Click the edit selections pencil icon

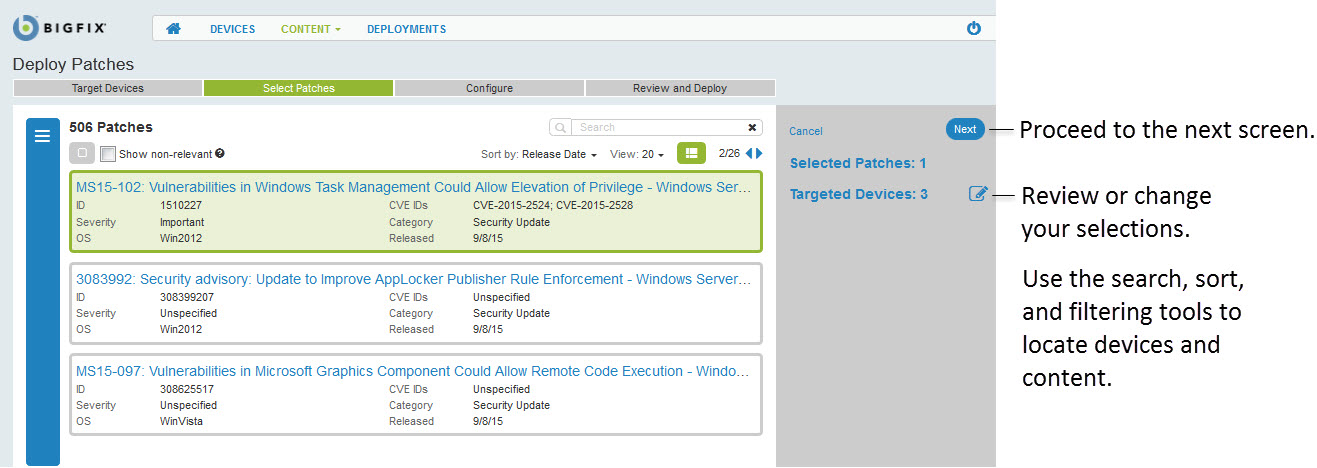[x=977, y=194]
